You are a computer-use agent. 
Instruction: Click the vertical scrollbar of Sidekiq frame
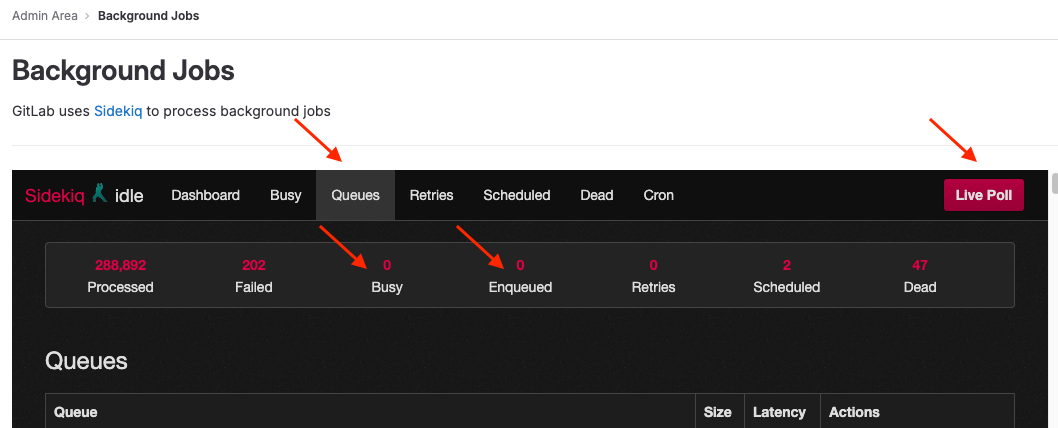tap(1053, 185)
